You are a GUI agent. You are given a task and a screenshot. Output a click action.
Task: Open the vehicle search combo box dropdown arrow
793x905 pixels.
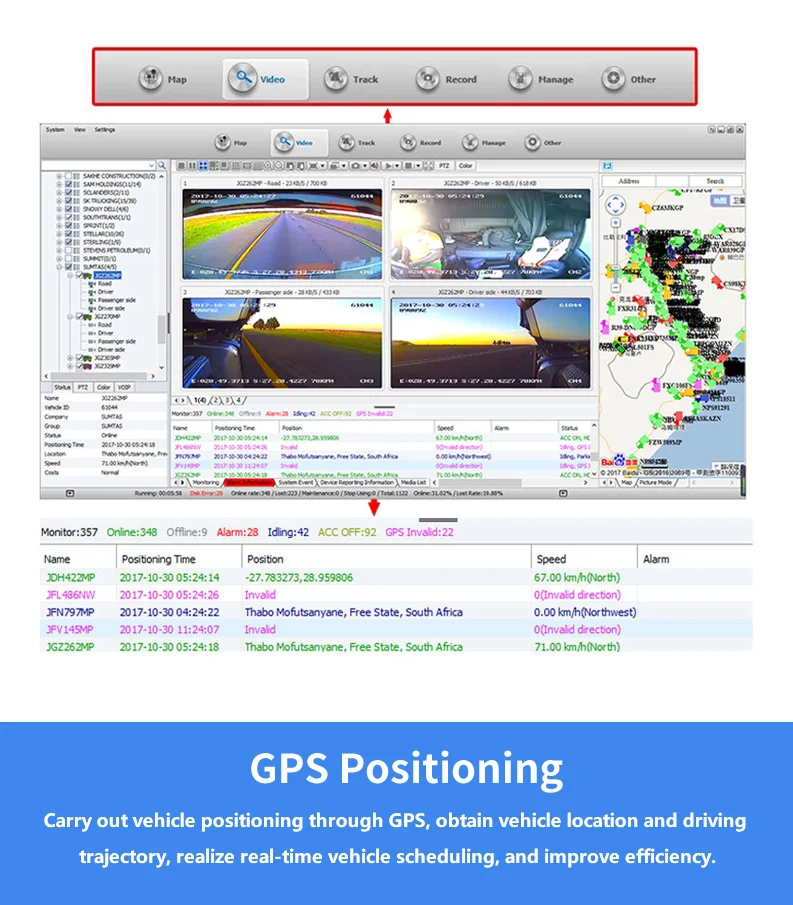pos(151,165)
